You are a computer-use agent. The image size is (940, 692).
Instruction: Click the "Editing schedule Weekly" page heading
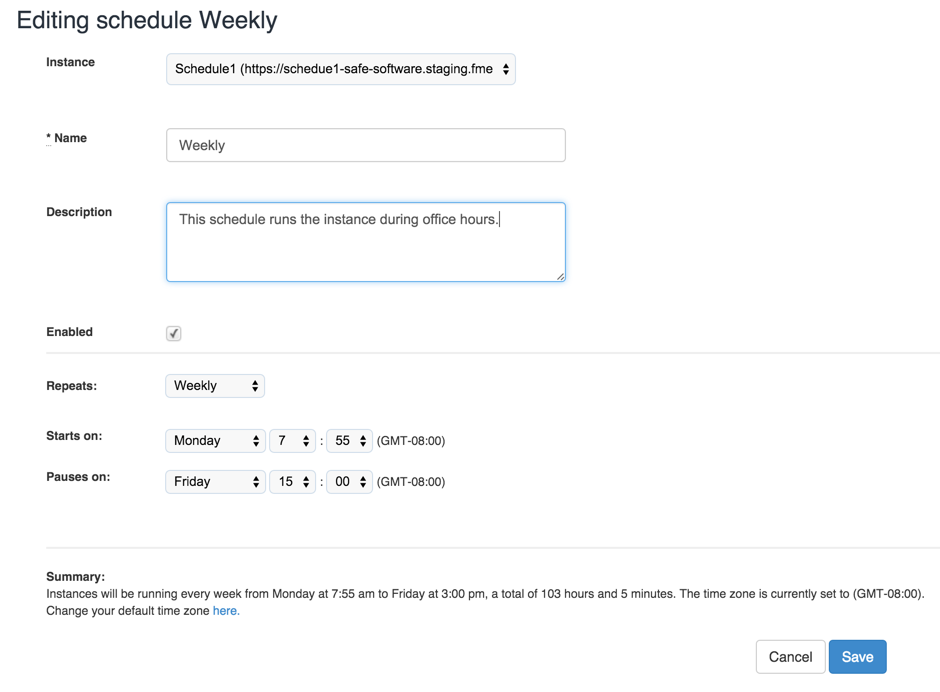(x=147, y=20)
